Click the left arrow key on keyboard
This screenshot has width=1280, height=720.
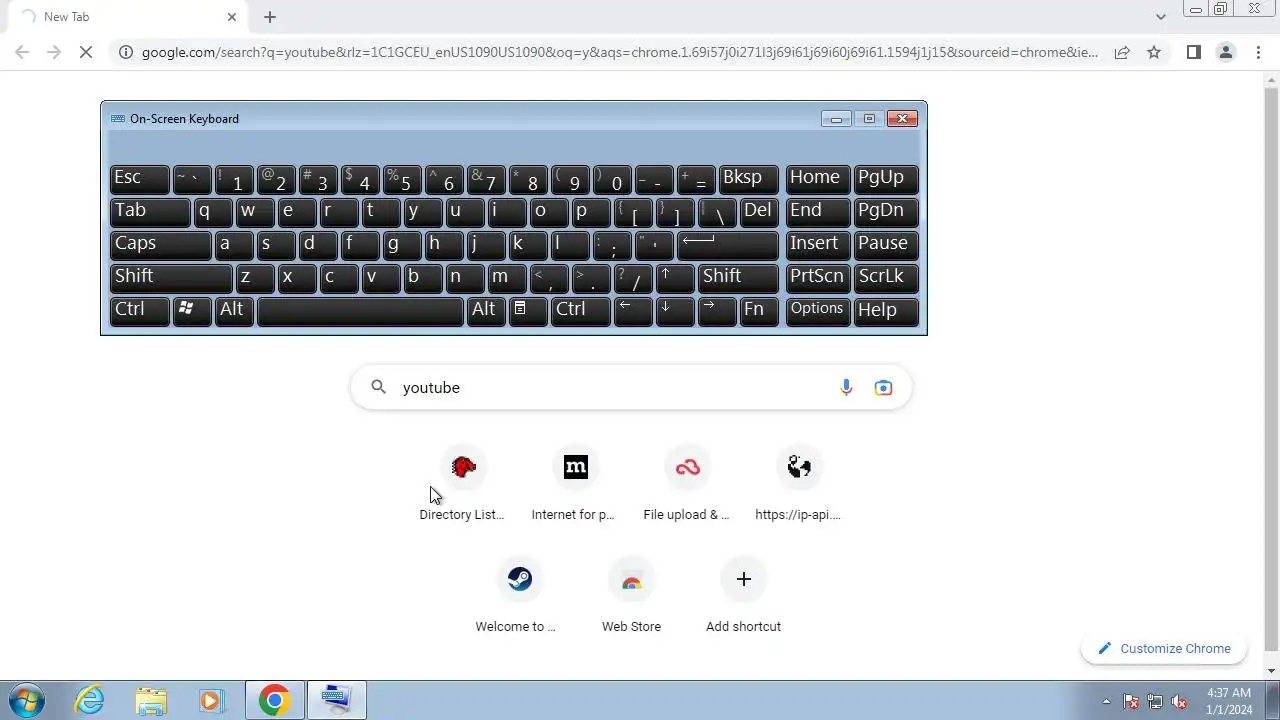point(633,310)
